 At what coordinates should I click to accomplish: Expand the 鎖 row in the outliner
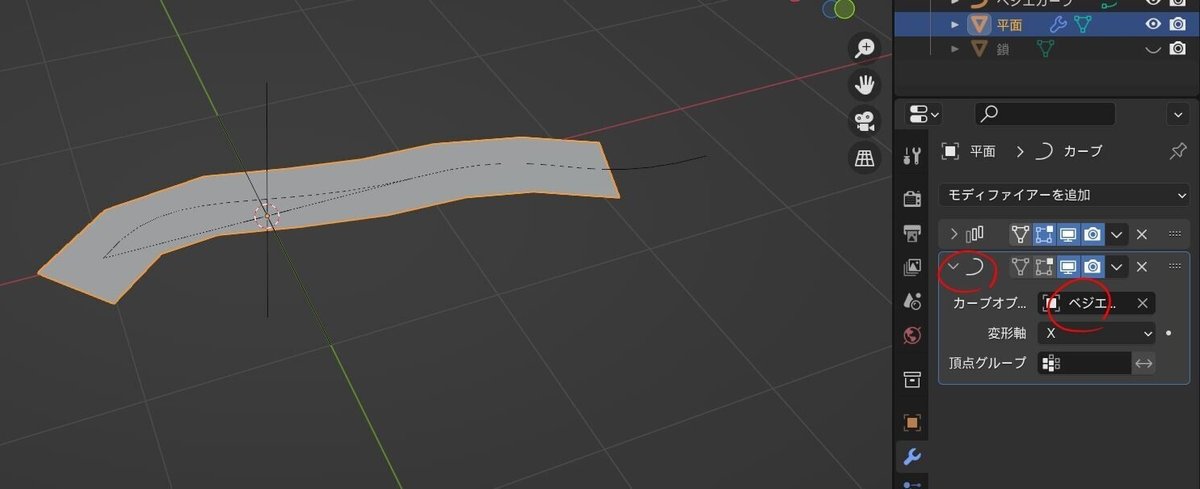954,47
